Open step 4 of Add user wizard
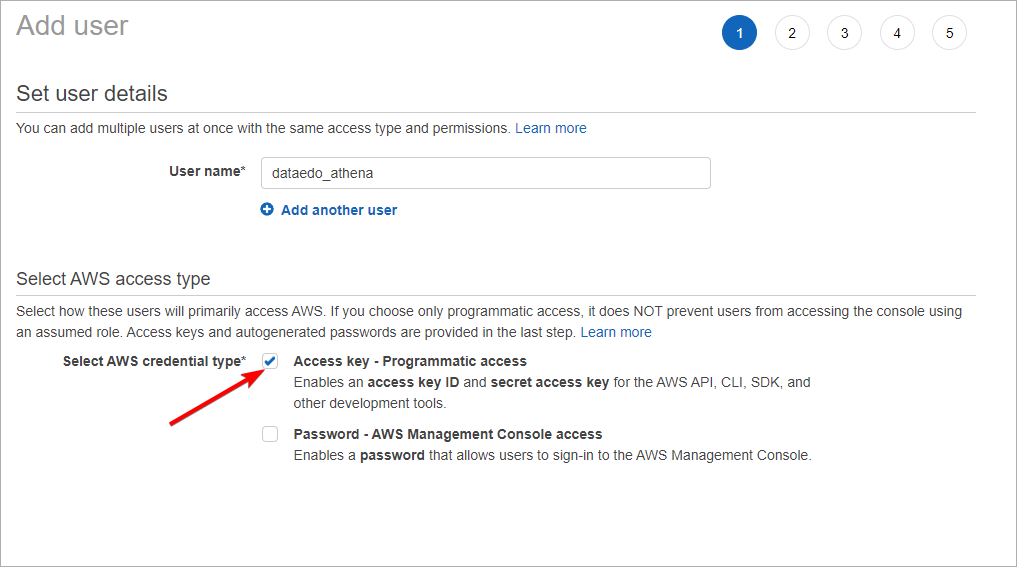The image size is (1017, 567). 897,33
